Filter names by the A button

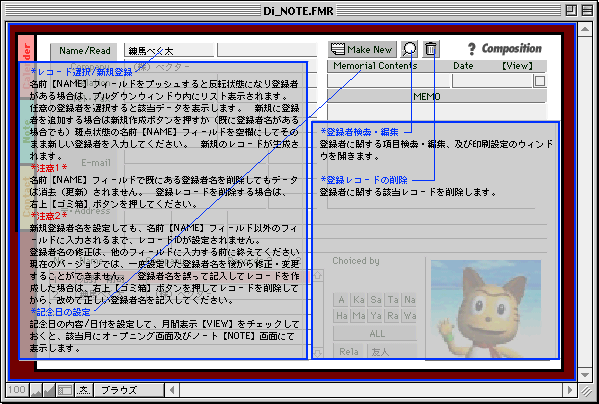pyautogui.click(x=341, y=300)
